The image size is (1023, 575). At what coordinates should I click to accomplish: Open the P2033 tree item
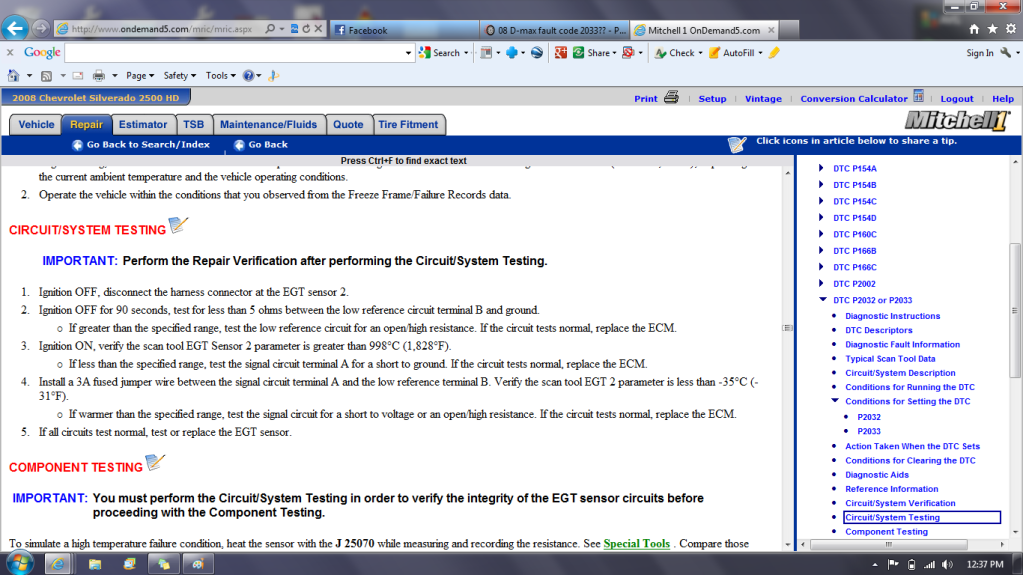tap(868, 431)
